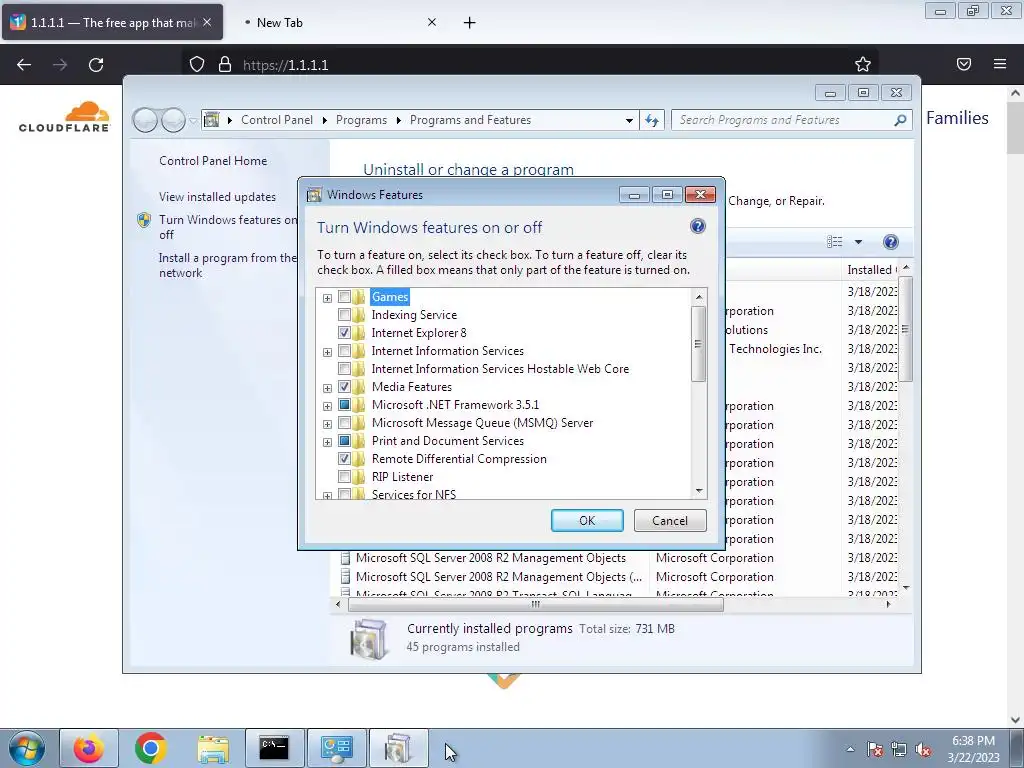Image resolution: width=1024 pixels, height=768 pixels.
Task: Tick the Games feature checkbox
Action: point(344,296)
